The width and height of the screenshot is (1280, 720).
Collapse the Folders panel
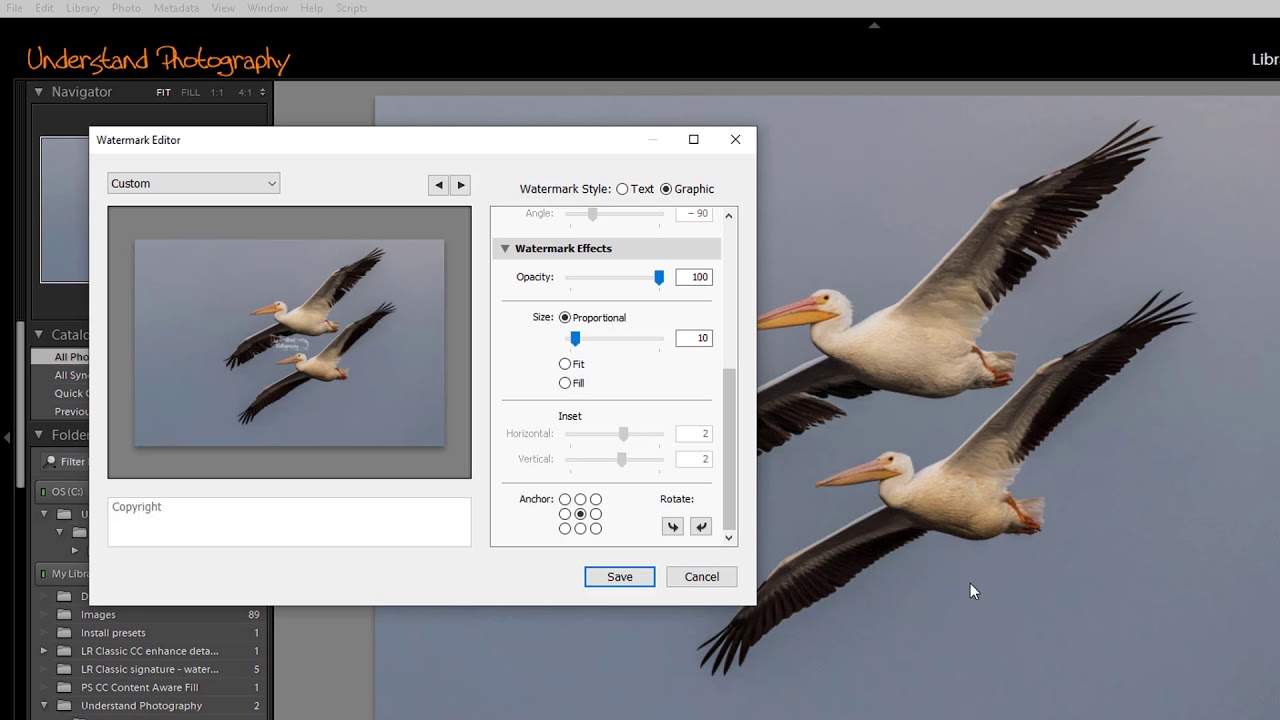point(39,435)
